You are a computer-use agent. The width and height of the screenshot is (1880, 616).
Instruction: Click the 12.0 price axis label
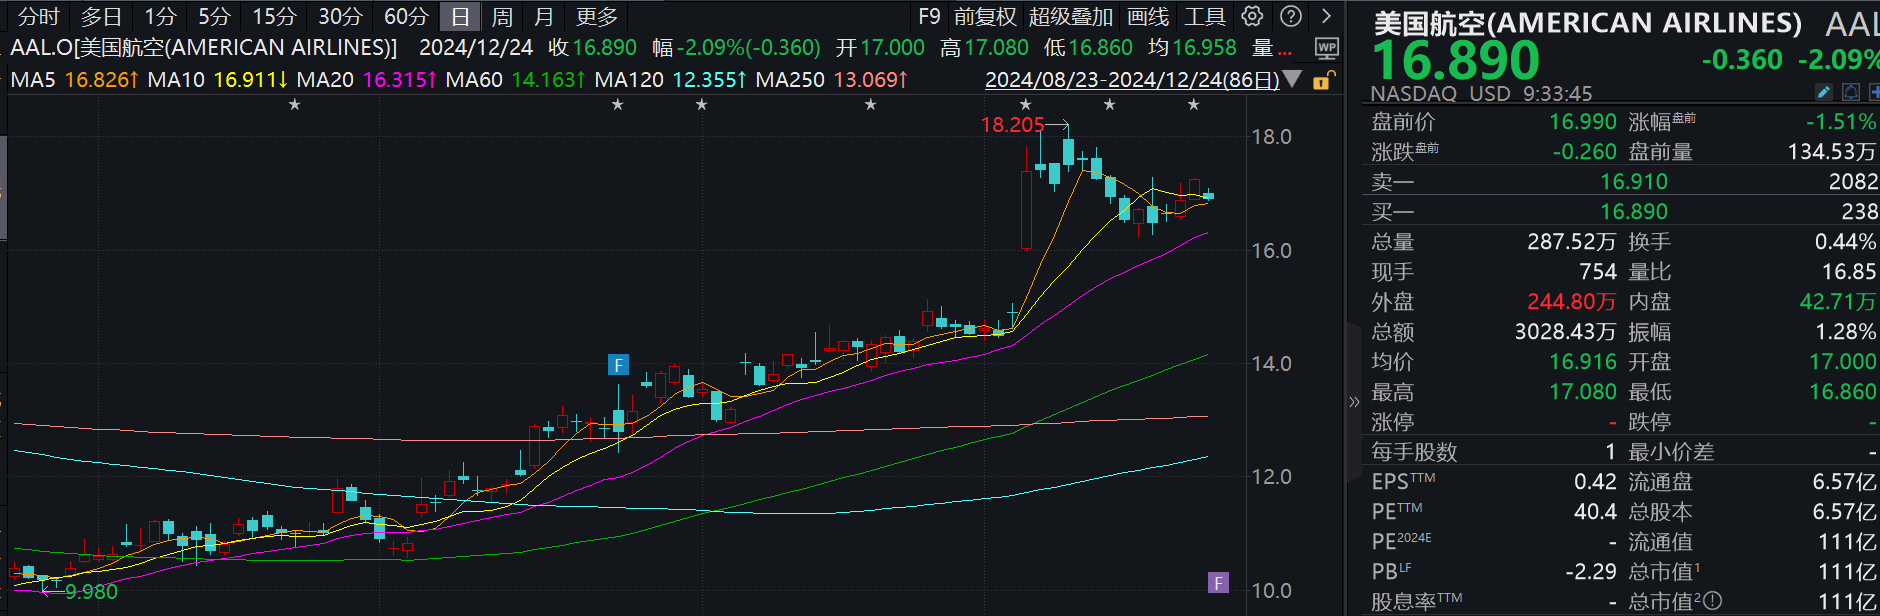coord(1271,477)
